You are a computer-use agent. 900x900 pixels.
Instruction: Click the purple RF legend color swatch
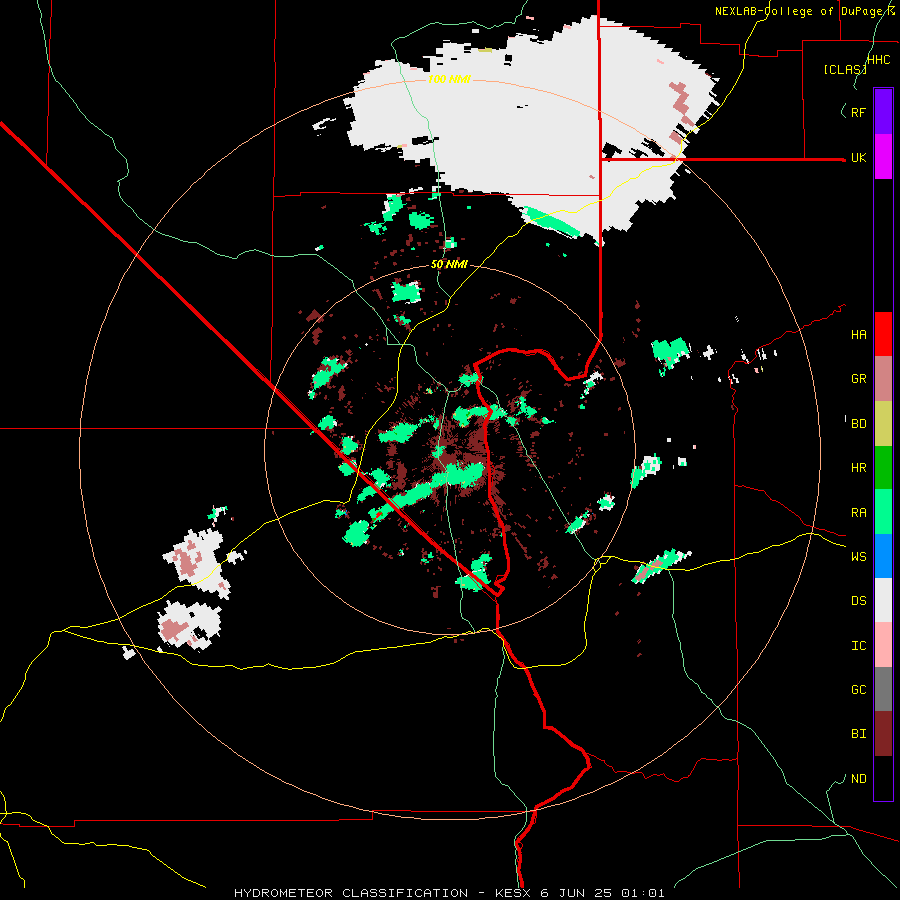pyautogui.click(x=883, y=112)
